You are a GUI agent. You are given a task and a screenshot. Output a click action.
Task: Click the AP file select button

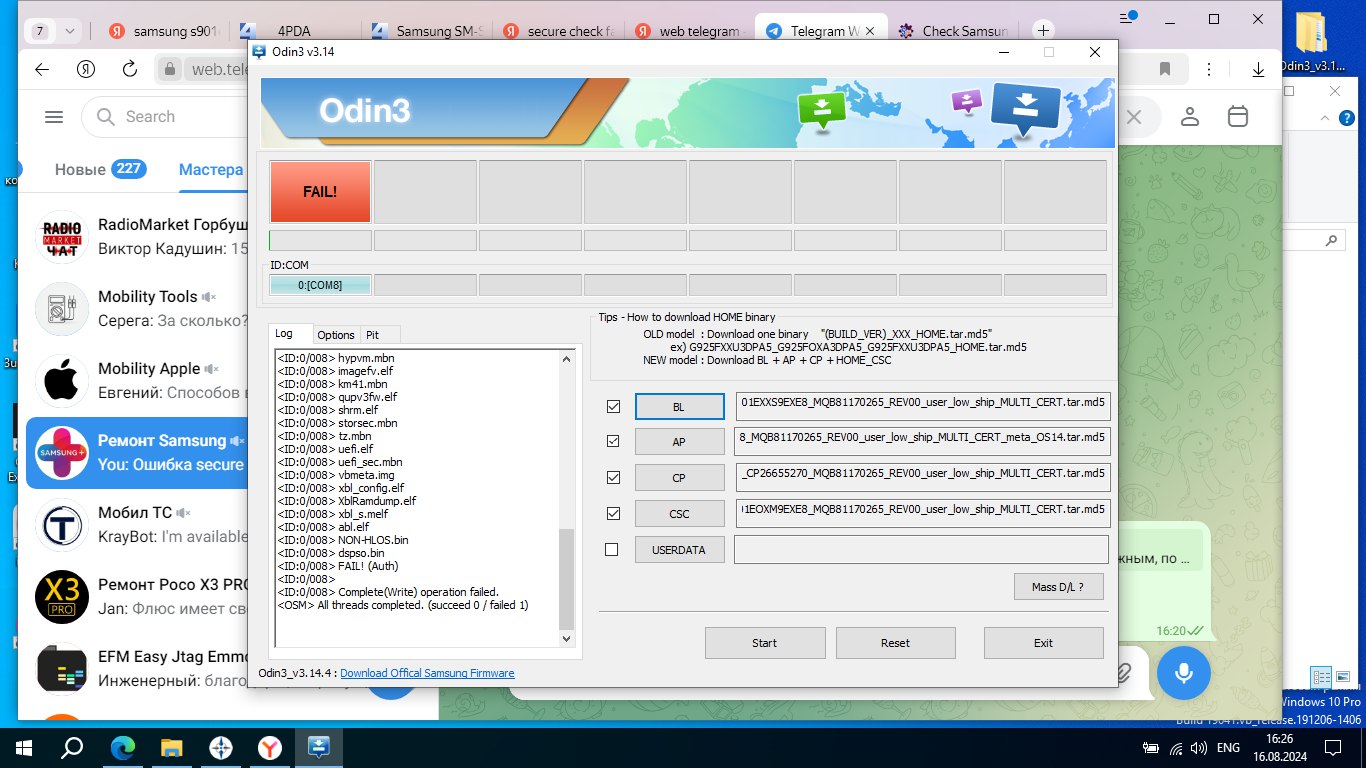679,442
